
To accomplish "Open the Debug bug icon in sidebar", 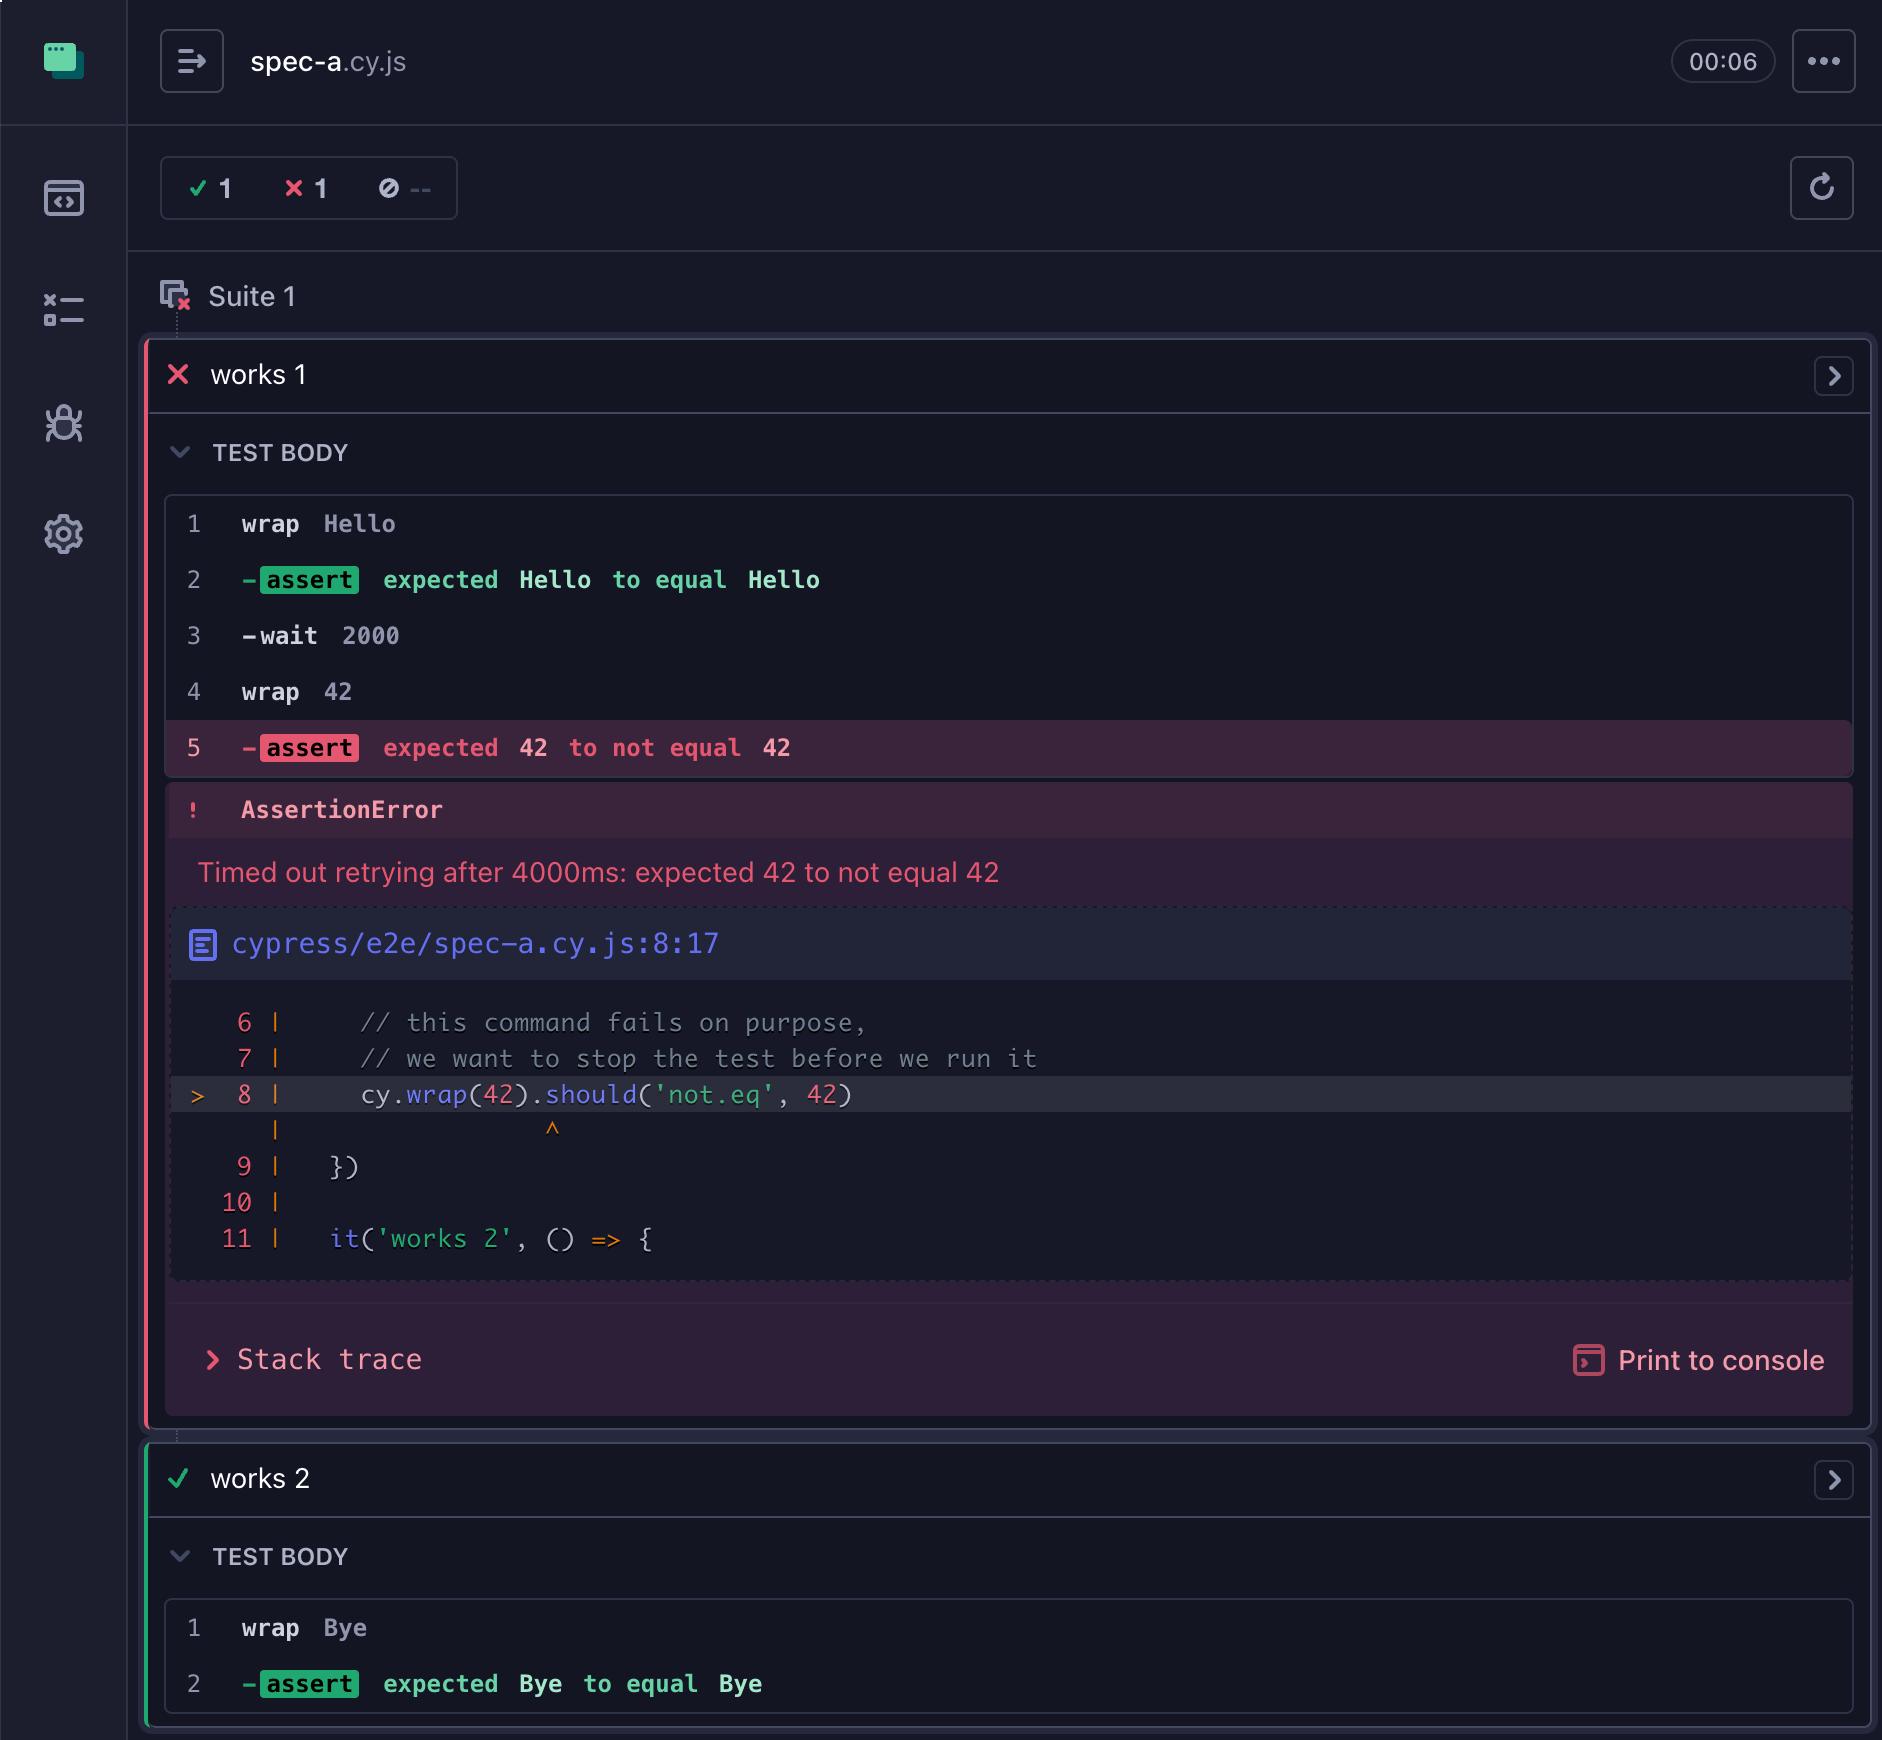I will tap(64, 423).
